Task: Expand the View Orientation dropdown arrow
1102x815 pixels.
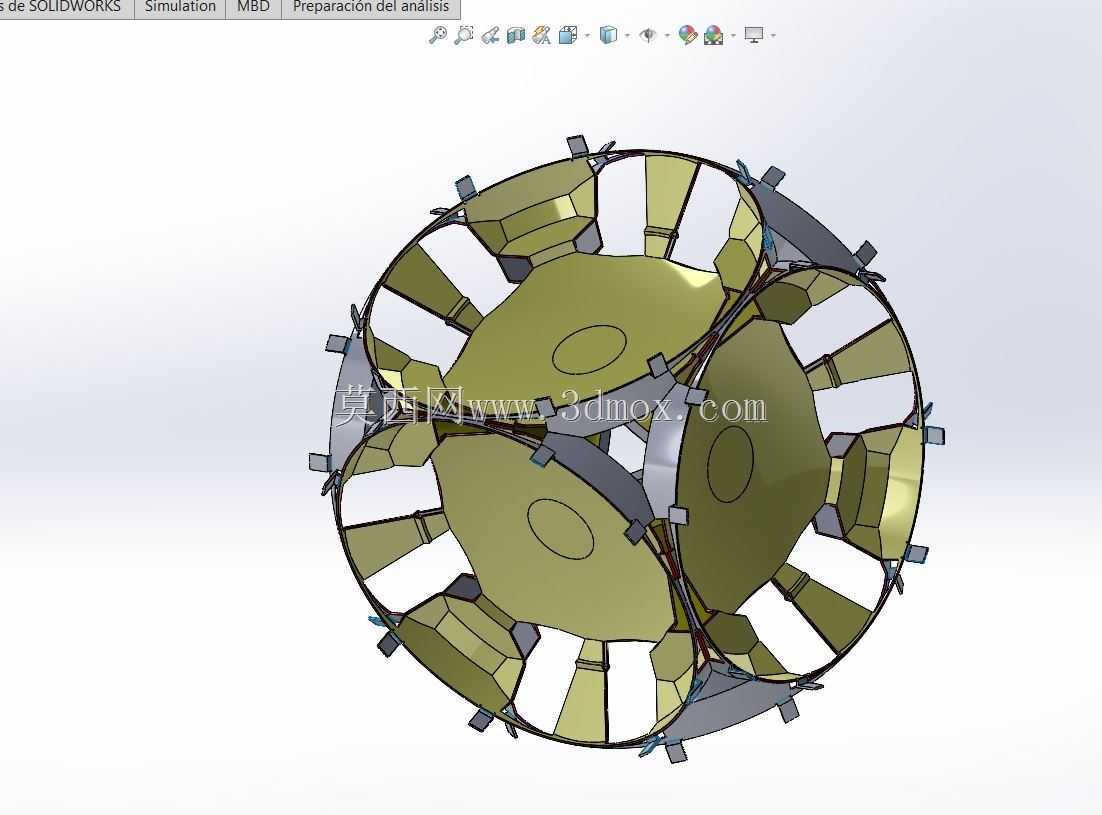Action: 588,35
